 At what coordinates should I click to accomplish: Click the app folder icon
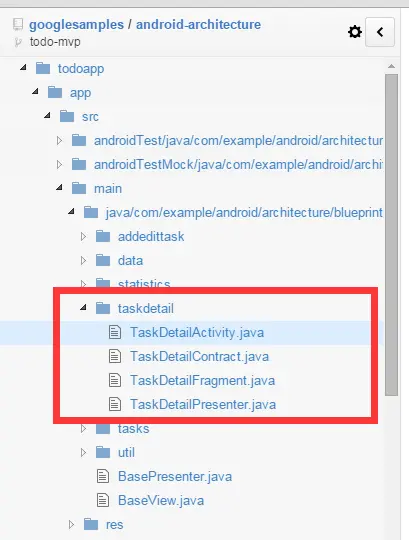coord(55,92)
